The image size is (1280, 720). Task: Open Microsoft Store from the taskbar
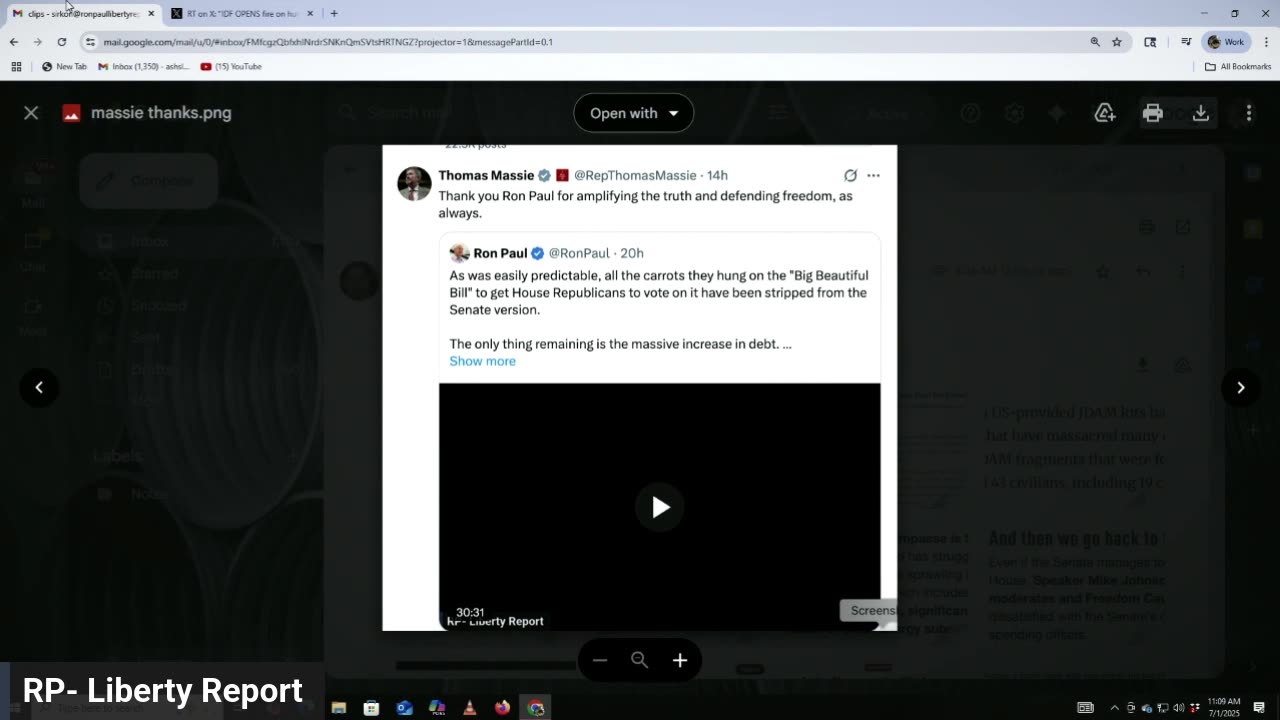click(371, 708)
